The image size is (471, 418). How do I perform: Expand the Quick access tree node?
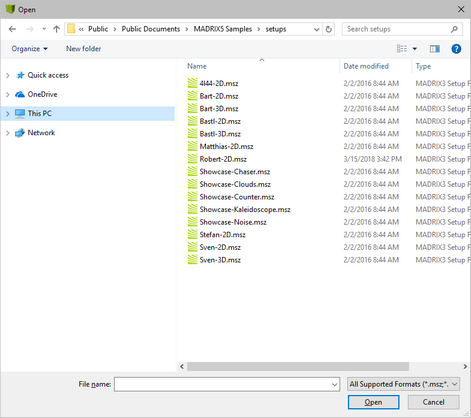(x=8, y=76)
